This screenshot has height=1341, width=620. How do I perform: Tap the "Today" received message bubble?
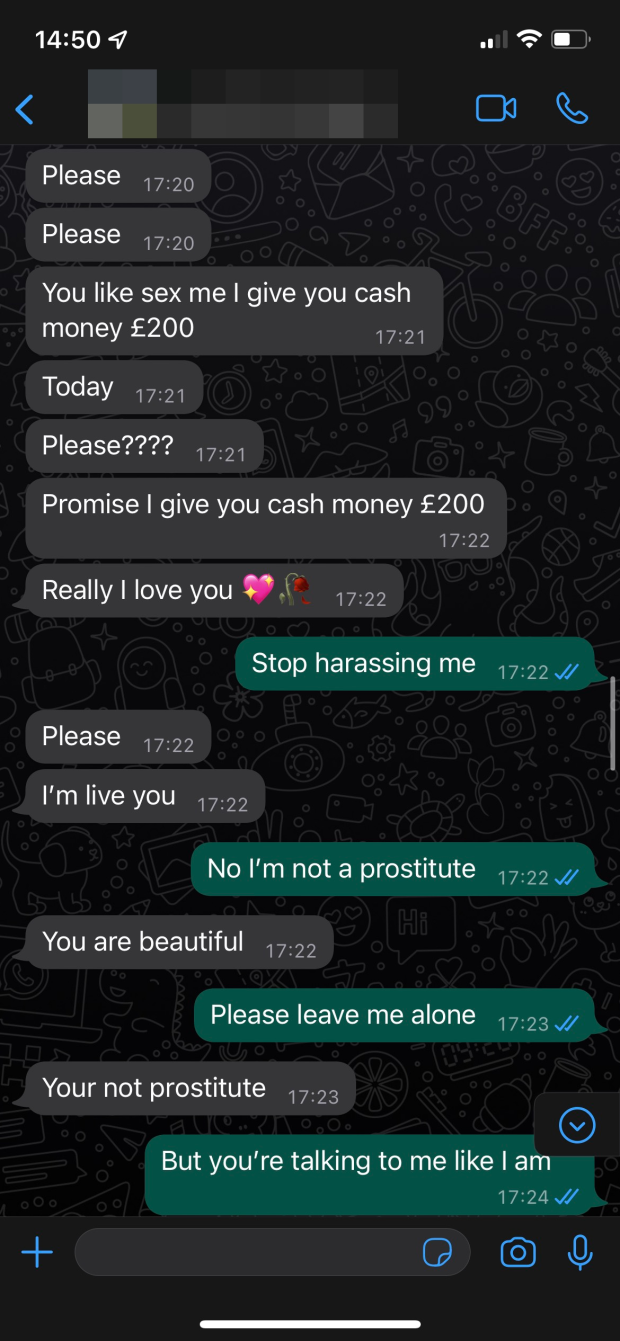click(x=114, y=388)
